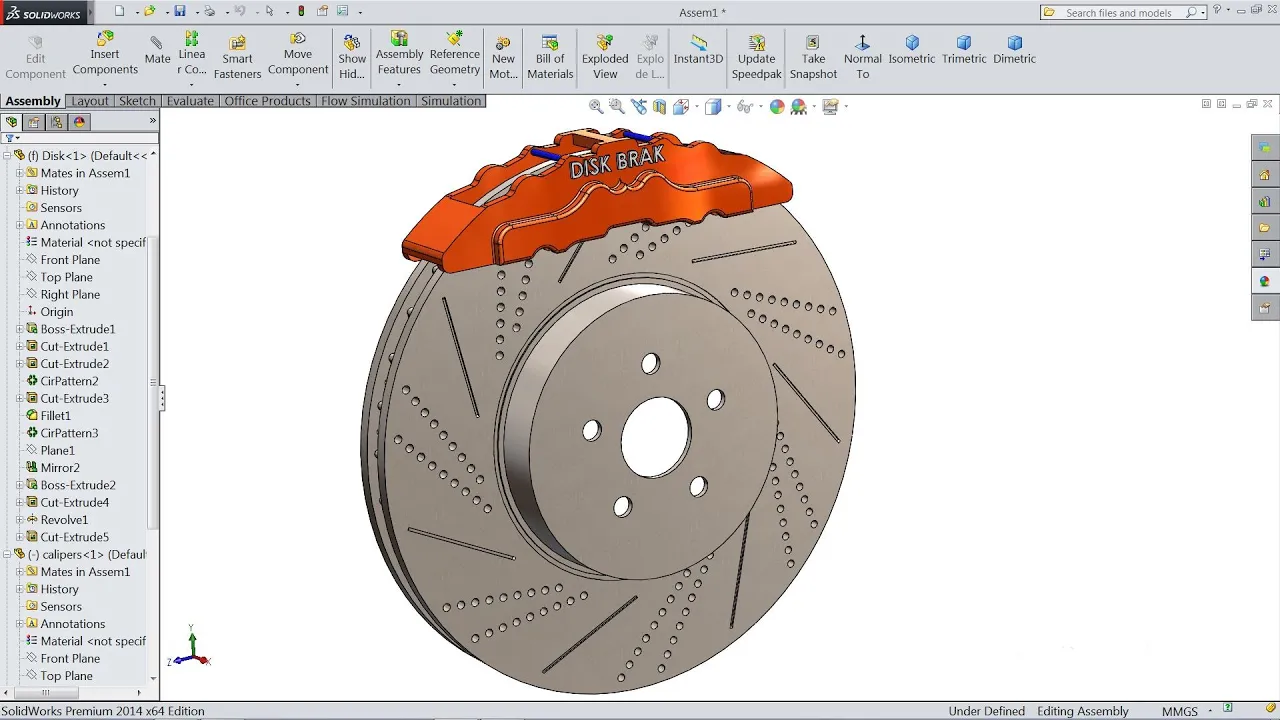Select the Mate tool
1280x720 pixels.
pos(157,51)
